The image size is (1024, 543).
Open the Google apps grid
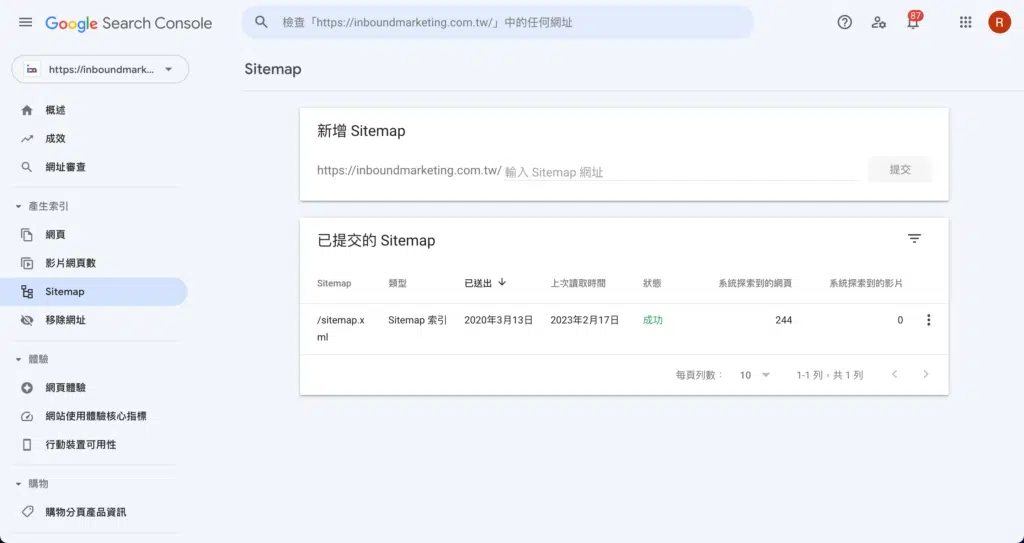point(965,22)
